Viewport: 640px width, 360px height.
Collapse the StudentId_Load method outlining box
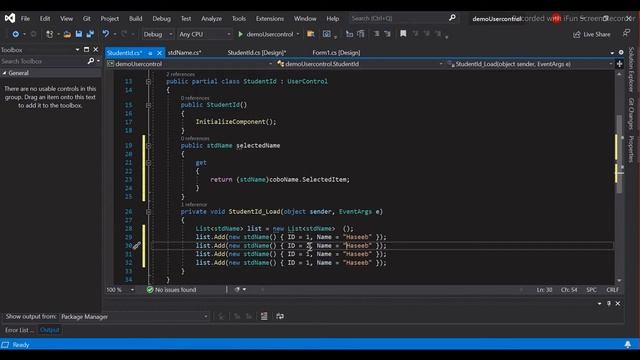(149, 212)
